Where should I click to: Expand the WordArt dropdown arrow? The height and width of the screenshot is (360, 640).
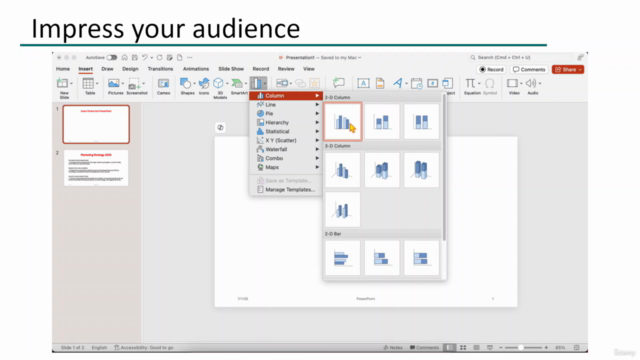tap(407, 84)
